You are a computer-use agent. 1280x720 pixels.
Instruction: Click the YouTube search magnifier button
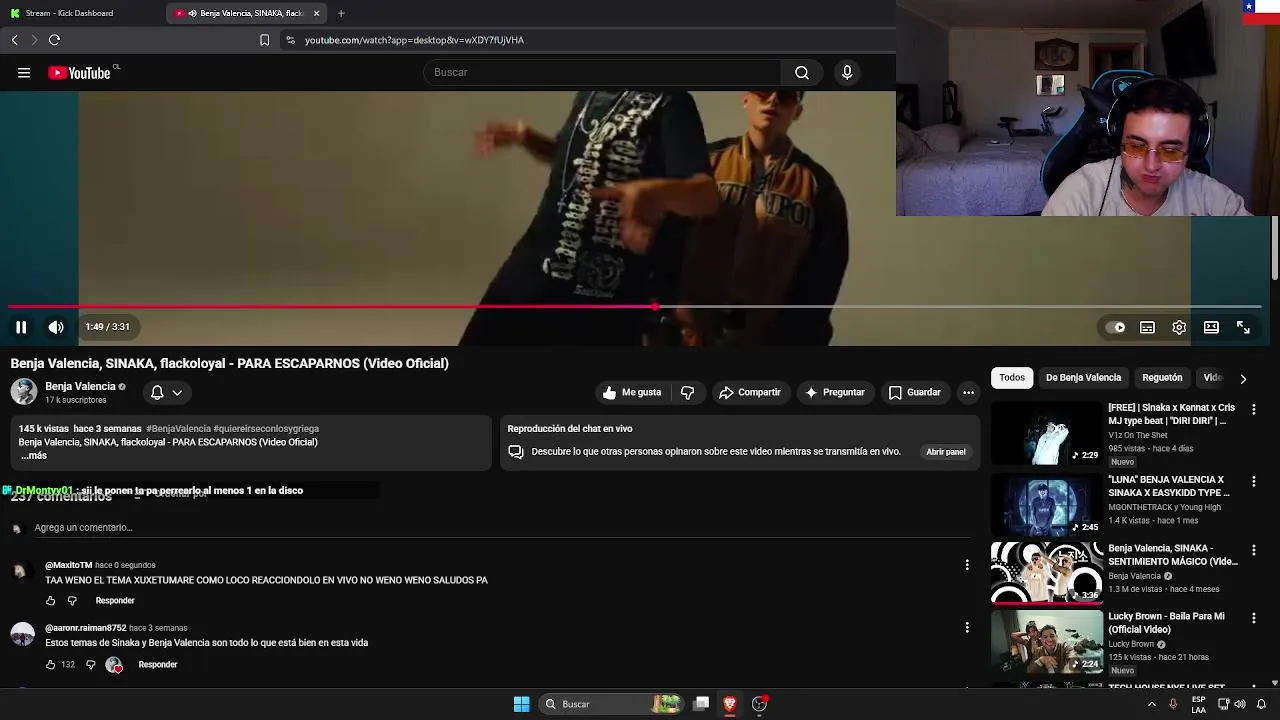click(802, 72)
